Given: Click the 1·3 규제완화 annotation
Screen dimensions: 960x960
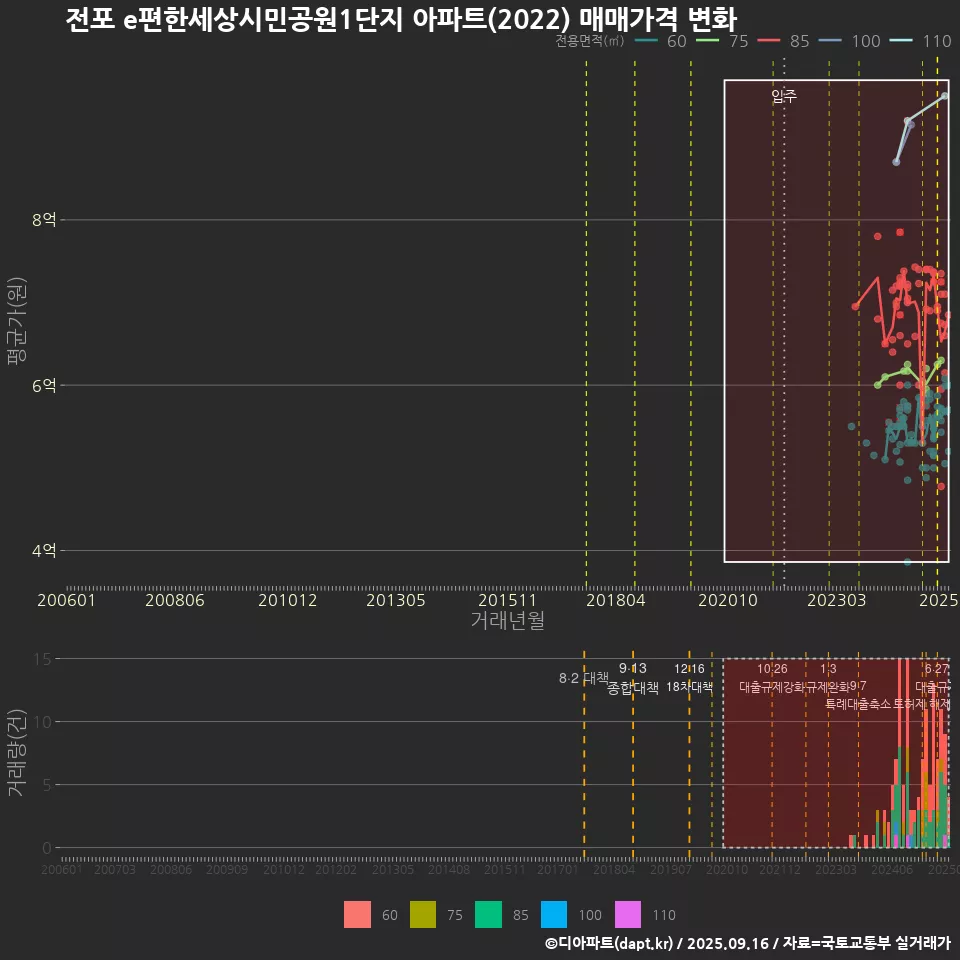Looking at the screenshot, I should (828, 678).
